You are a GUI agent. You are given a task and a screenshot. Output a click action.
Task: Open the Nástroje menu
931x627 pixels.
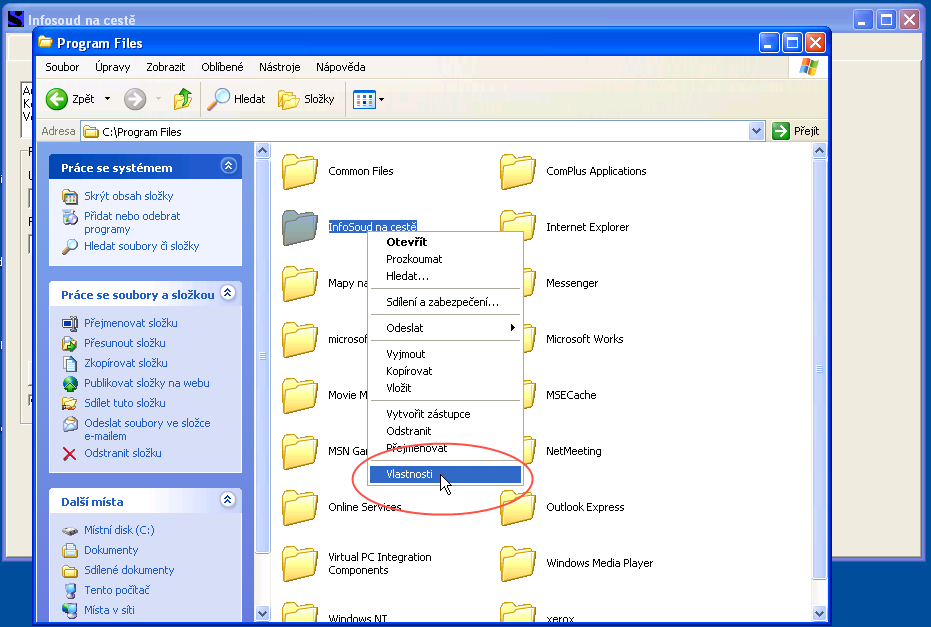280,67
